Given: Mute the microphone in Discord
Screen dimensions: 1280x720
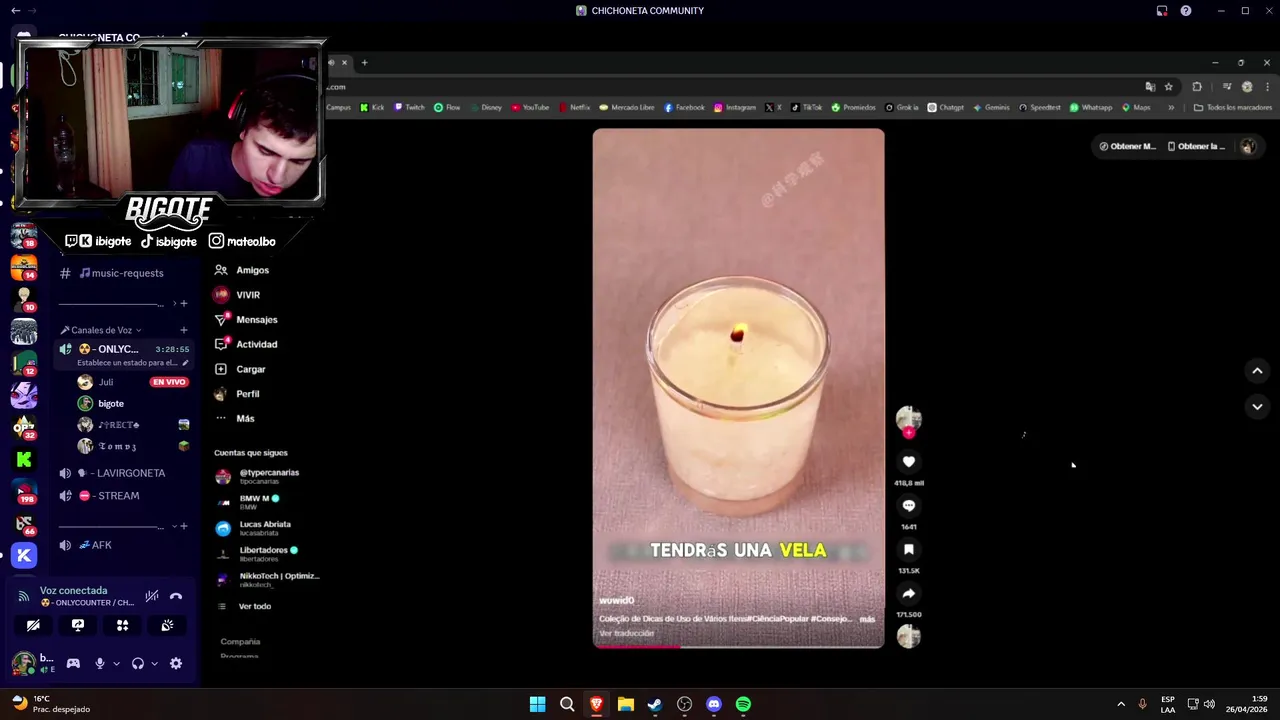Looking at the screenshot, I should pos(99,663).
